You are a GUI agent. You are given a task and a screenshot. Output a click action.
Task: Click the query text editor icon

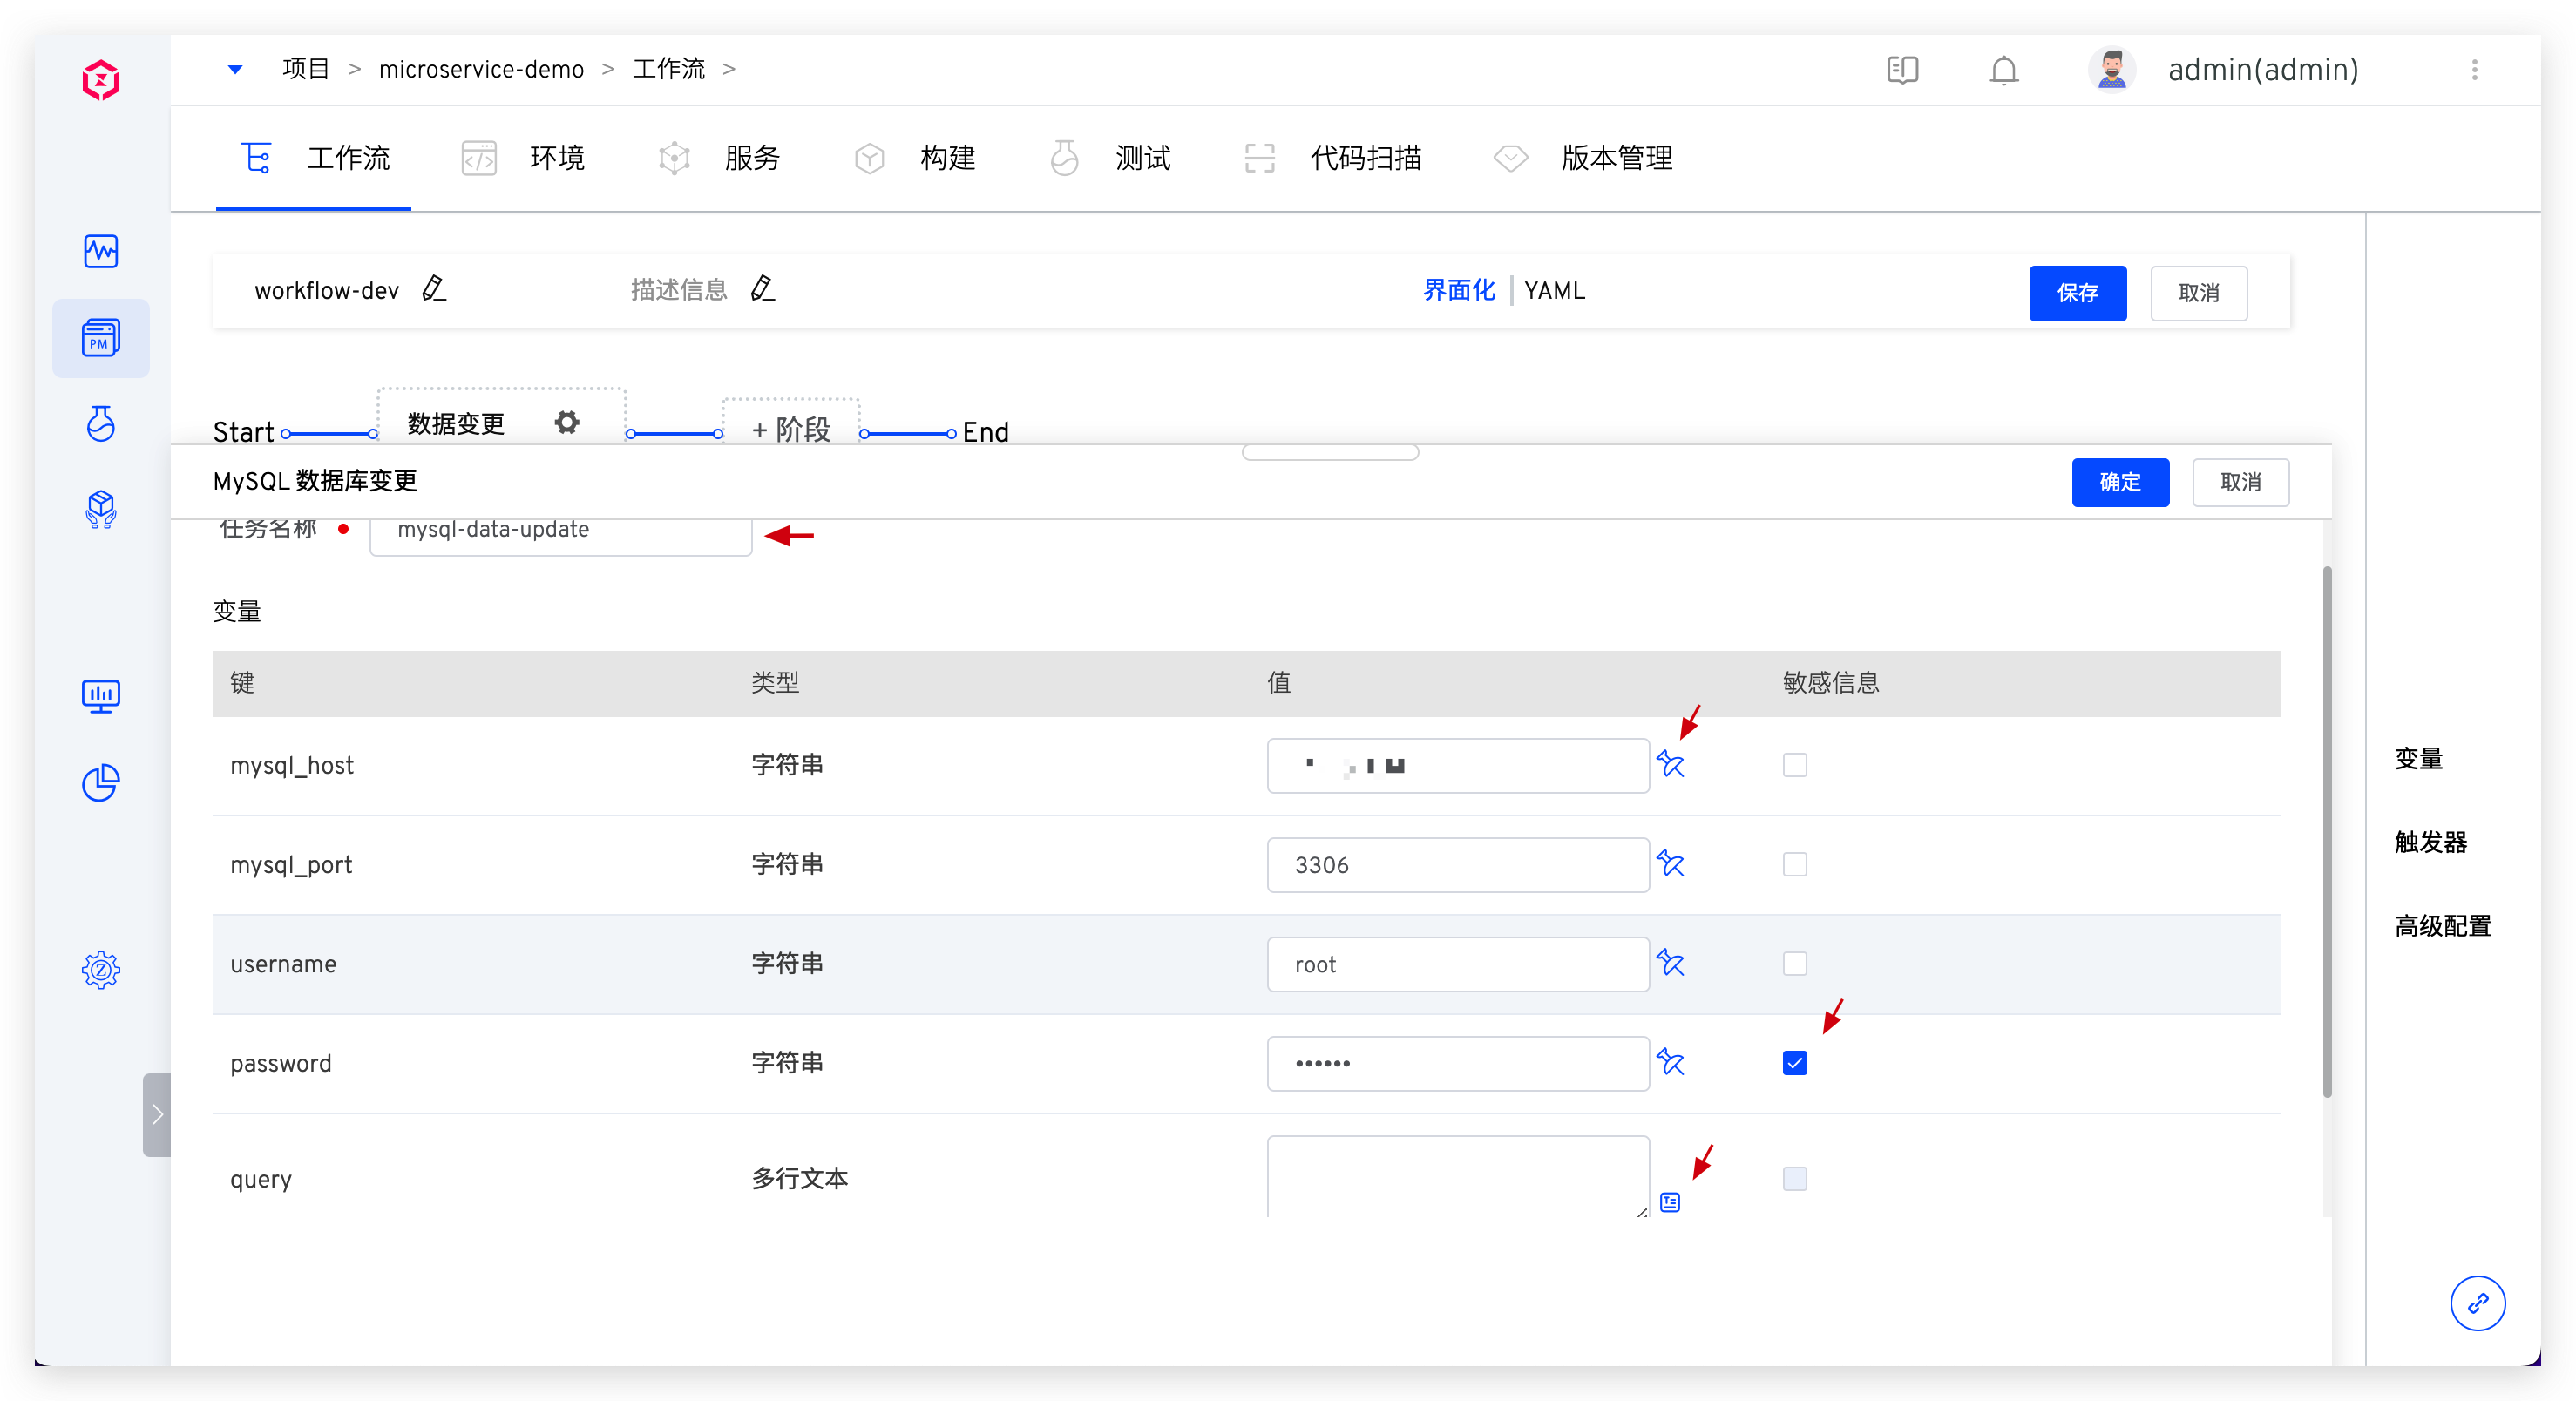[x=1670, y=1202]
